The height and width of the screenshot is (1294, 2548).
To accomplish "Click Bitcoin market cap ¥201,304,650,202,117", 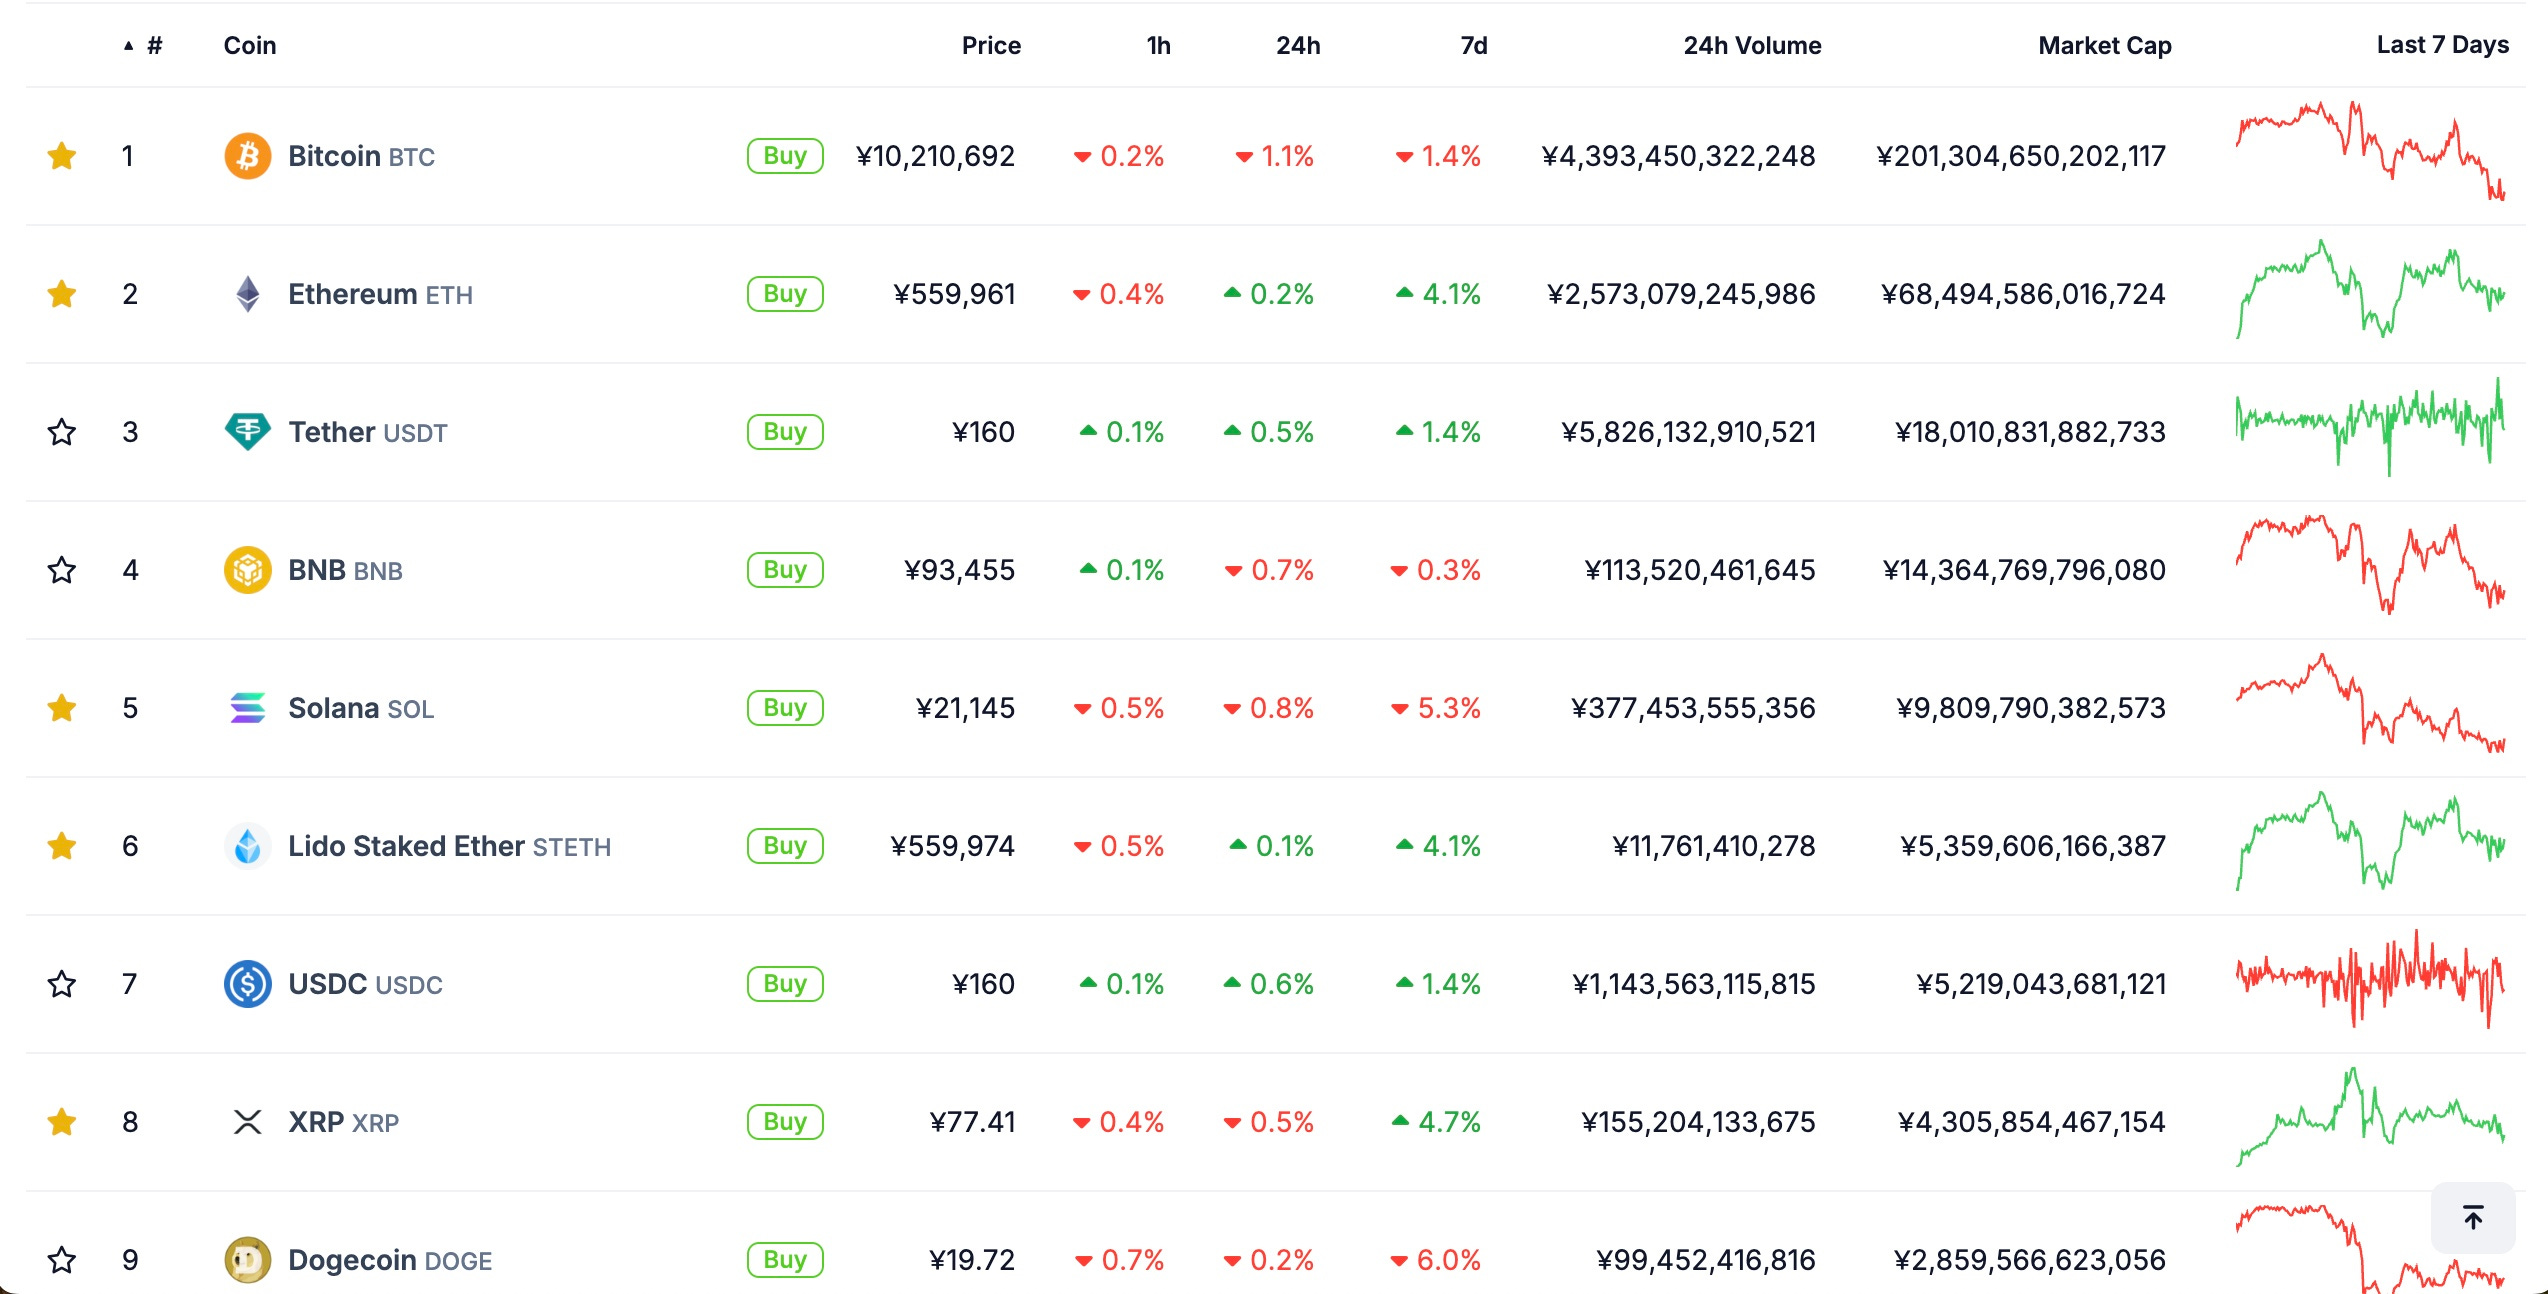I will [2021, 156].
